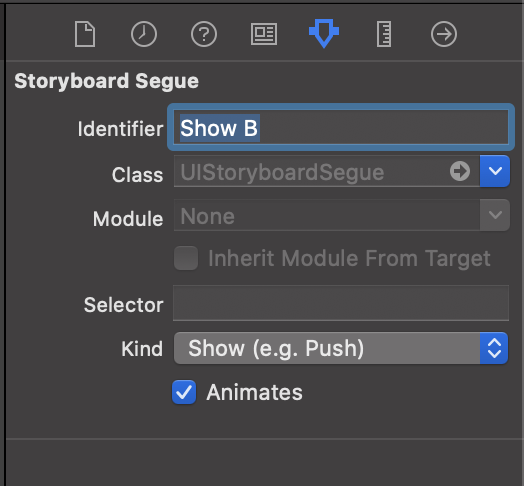Click the Selector text field
524x486 pixels.
pyautogui.click(x=341, y=303)
